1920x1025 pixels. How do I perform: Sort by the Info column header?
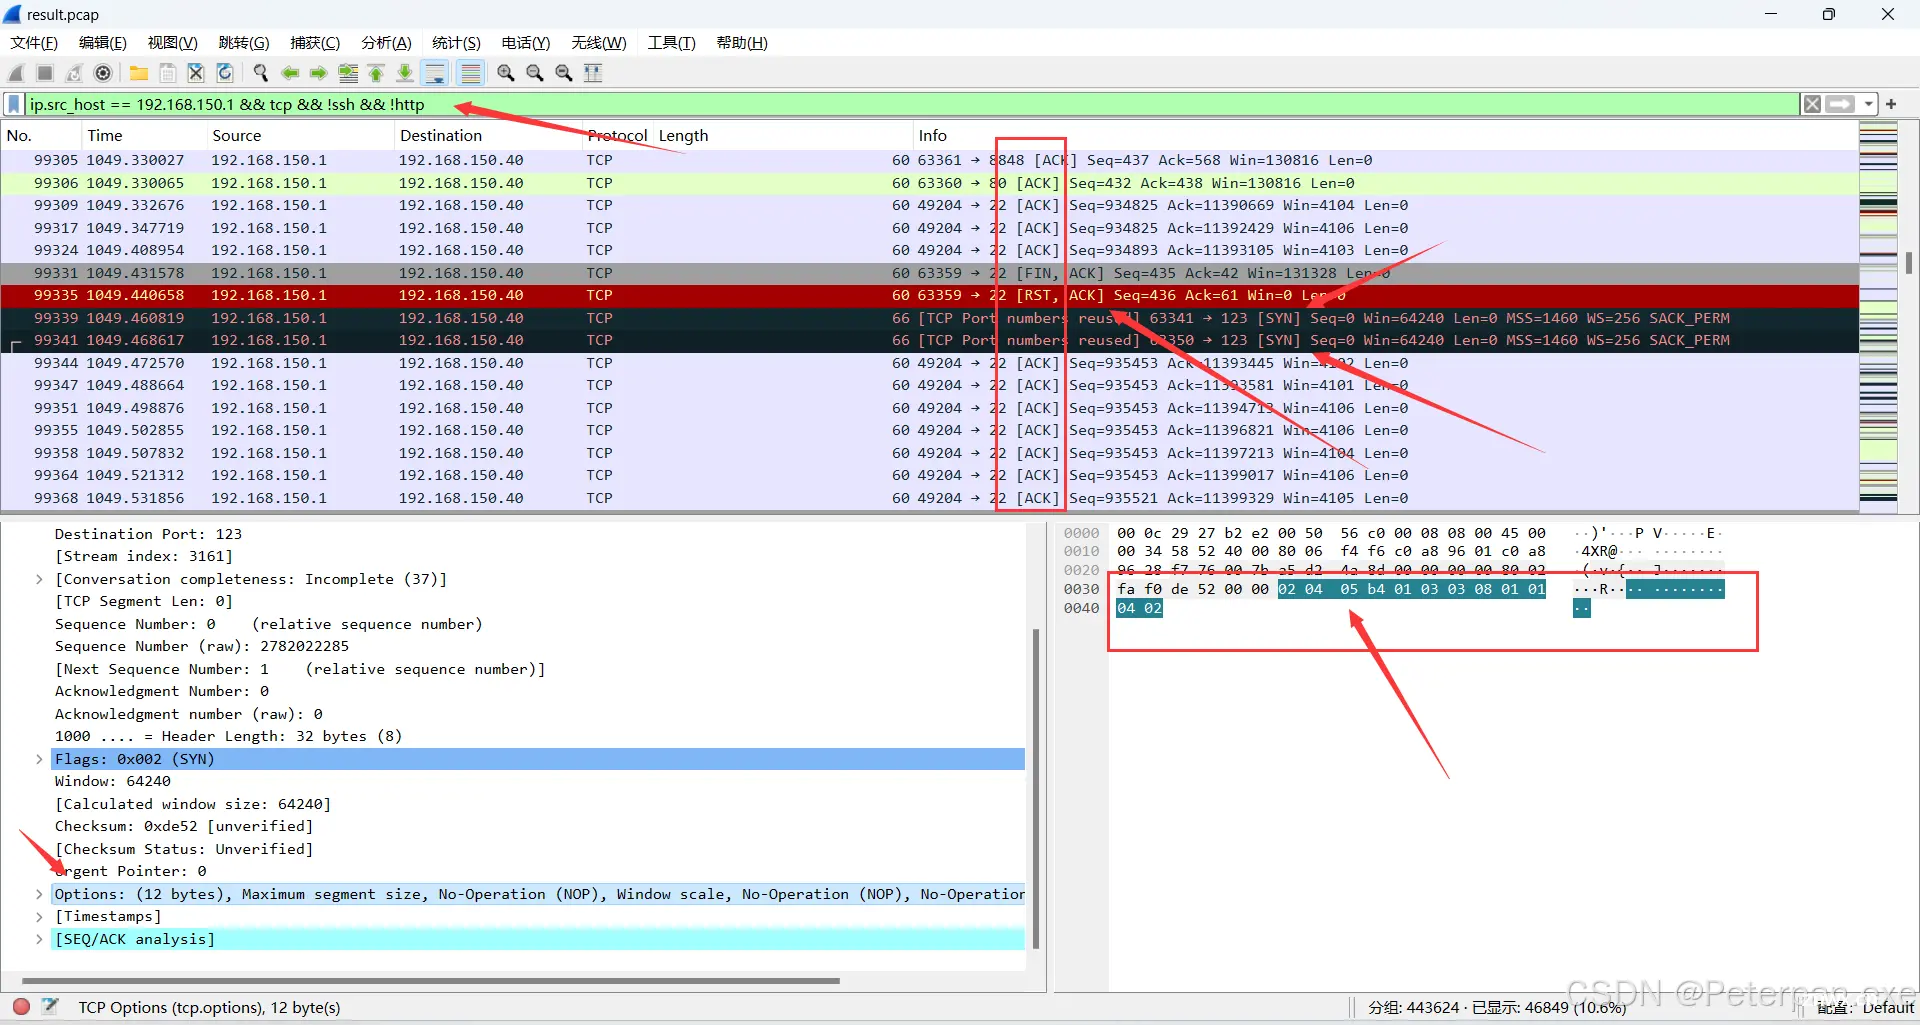coord(1385,135)
